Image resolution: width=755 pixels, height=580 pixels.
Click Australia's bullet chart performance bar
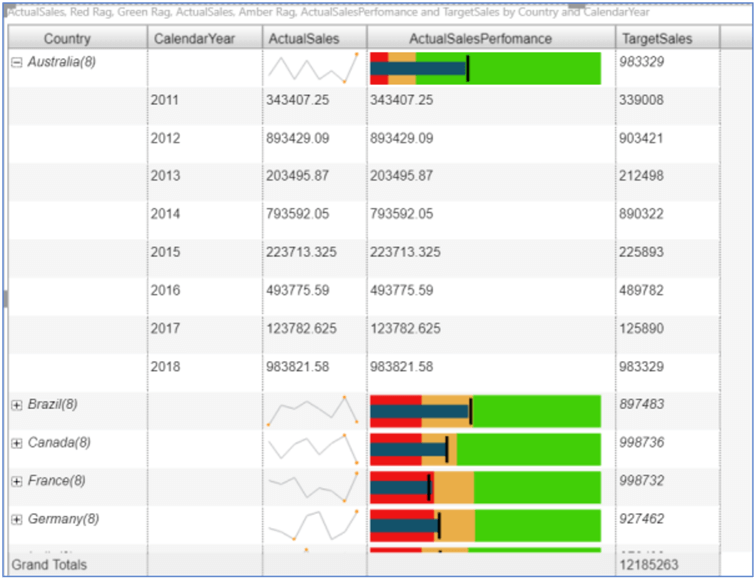pyautogui.click(x=485, y=68)
